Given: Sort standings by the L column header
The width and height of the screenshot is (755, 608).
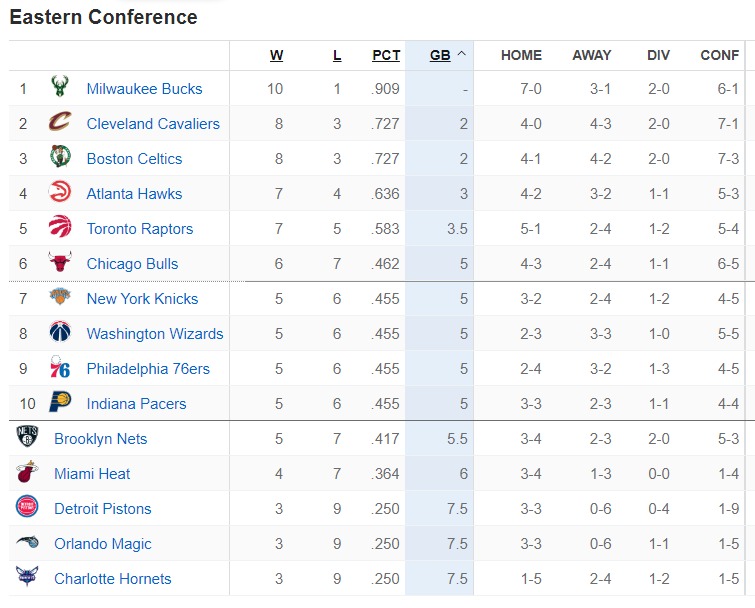Looking at the screenshot, I should [337, 55].
